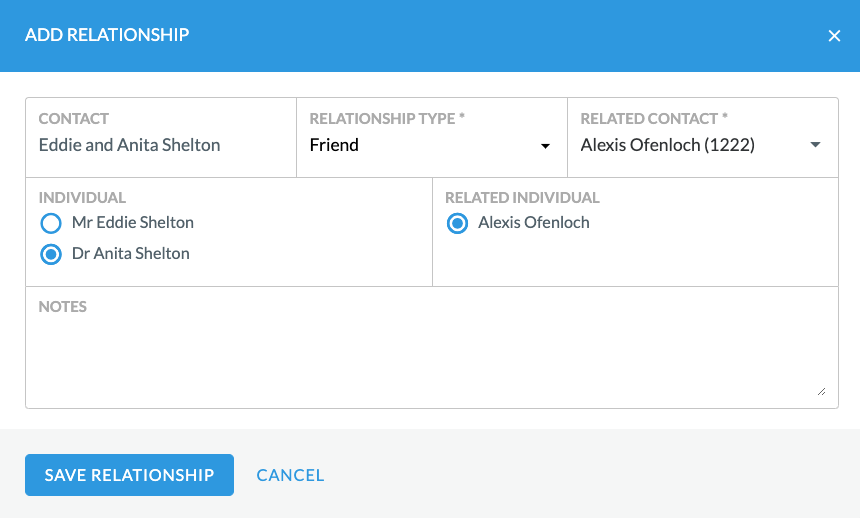Click the Related Contact field label
860x518 pixels.
(x=654, y=119)
